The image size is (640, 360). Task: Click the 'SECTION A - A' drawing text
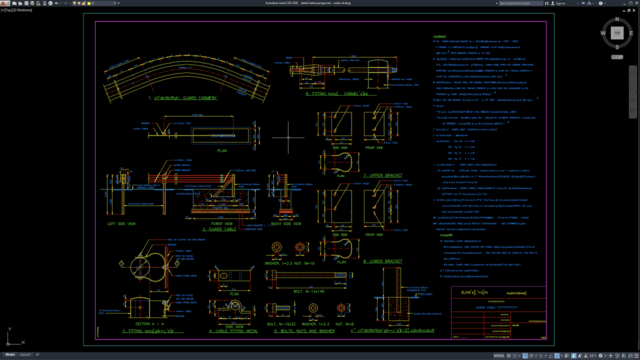(x=149, y=324)
